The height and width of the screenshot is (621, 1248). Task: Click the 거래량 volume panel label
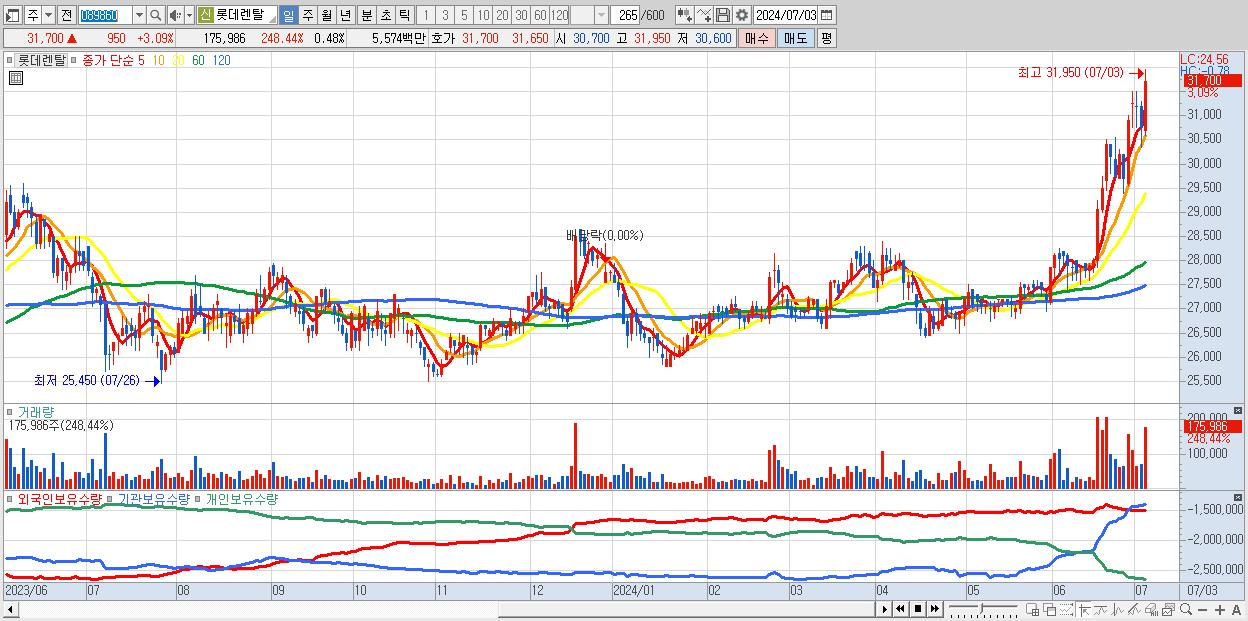(x=36, y=411)
